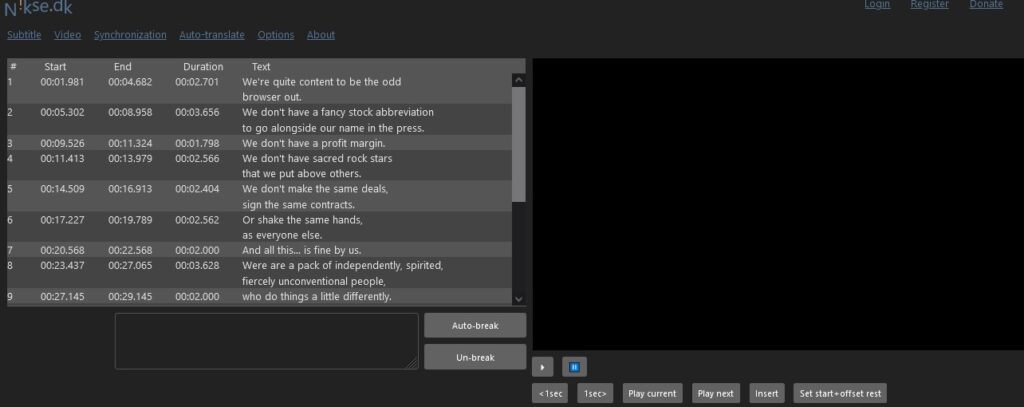Click end time 00:16.913
Viewport: 1024px width, 407px height.
pyautogui.click(x=130, y=189)
